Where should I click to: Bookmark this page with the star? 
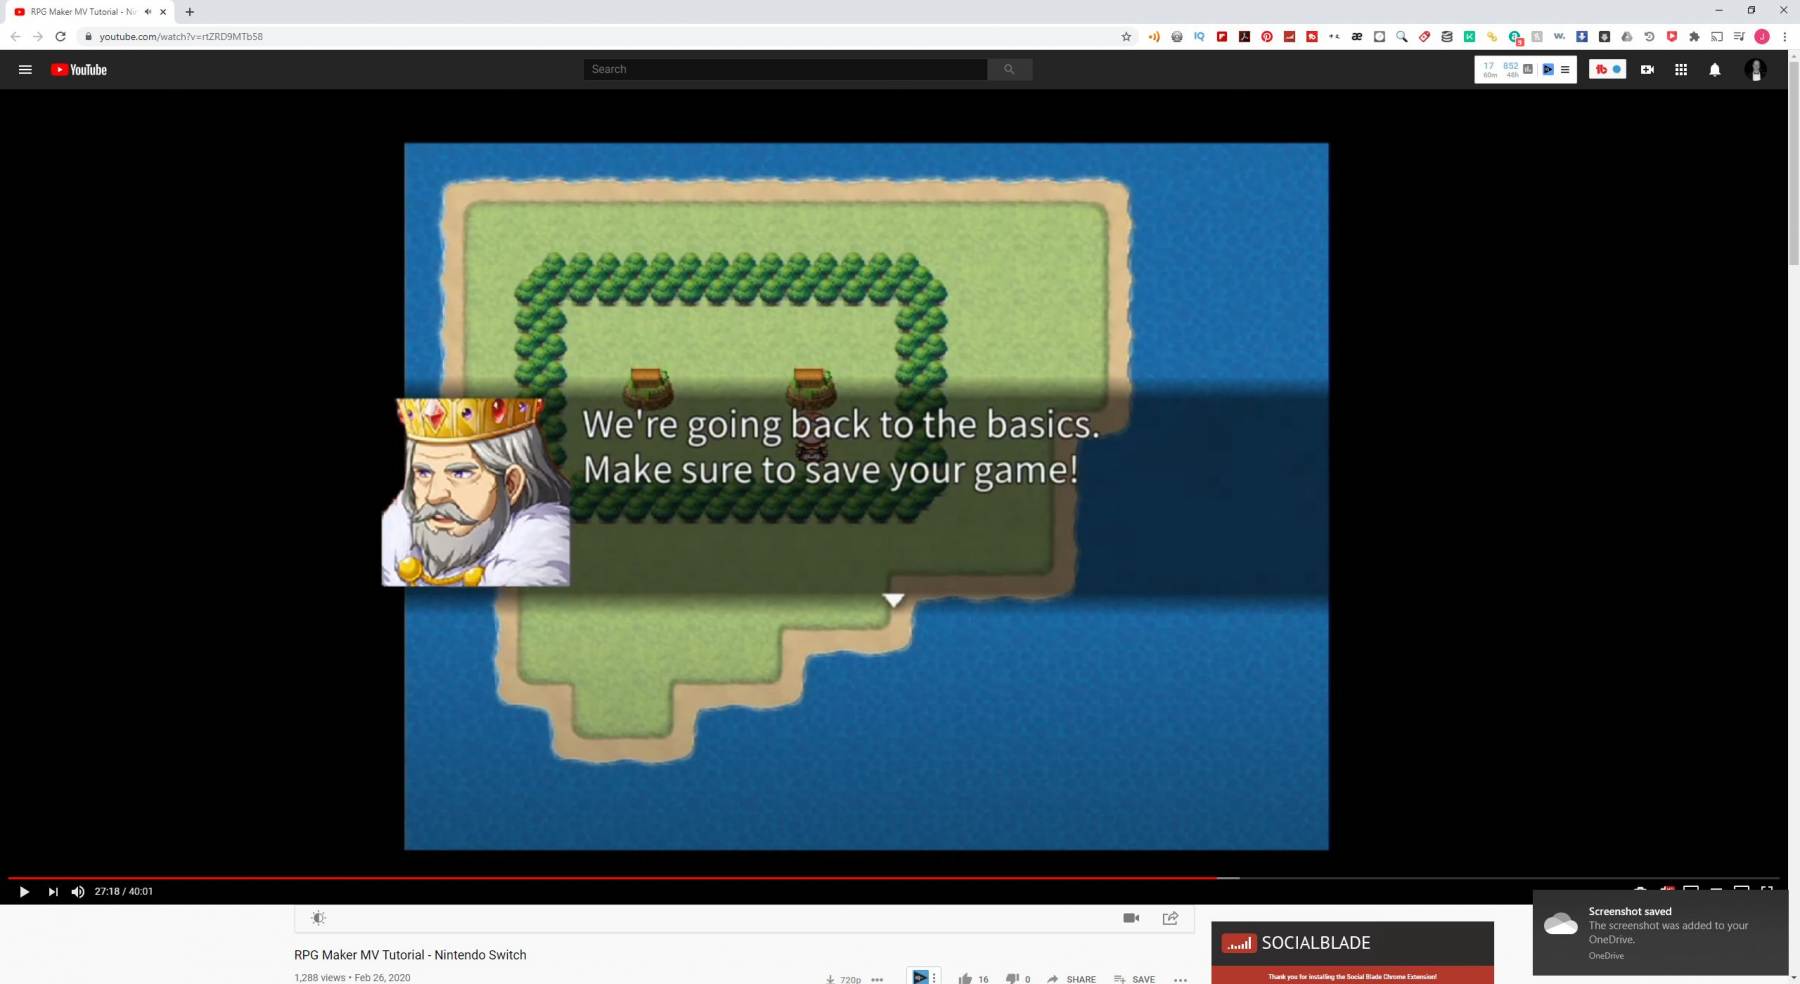tap(1126, 36)
